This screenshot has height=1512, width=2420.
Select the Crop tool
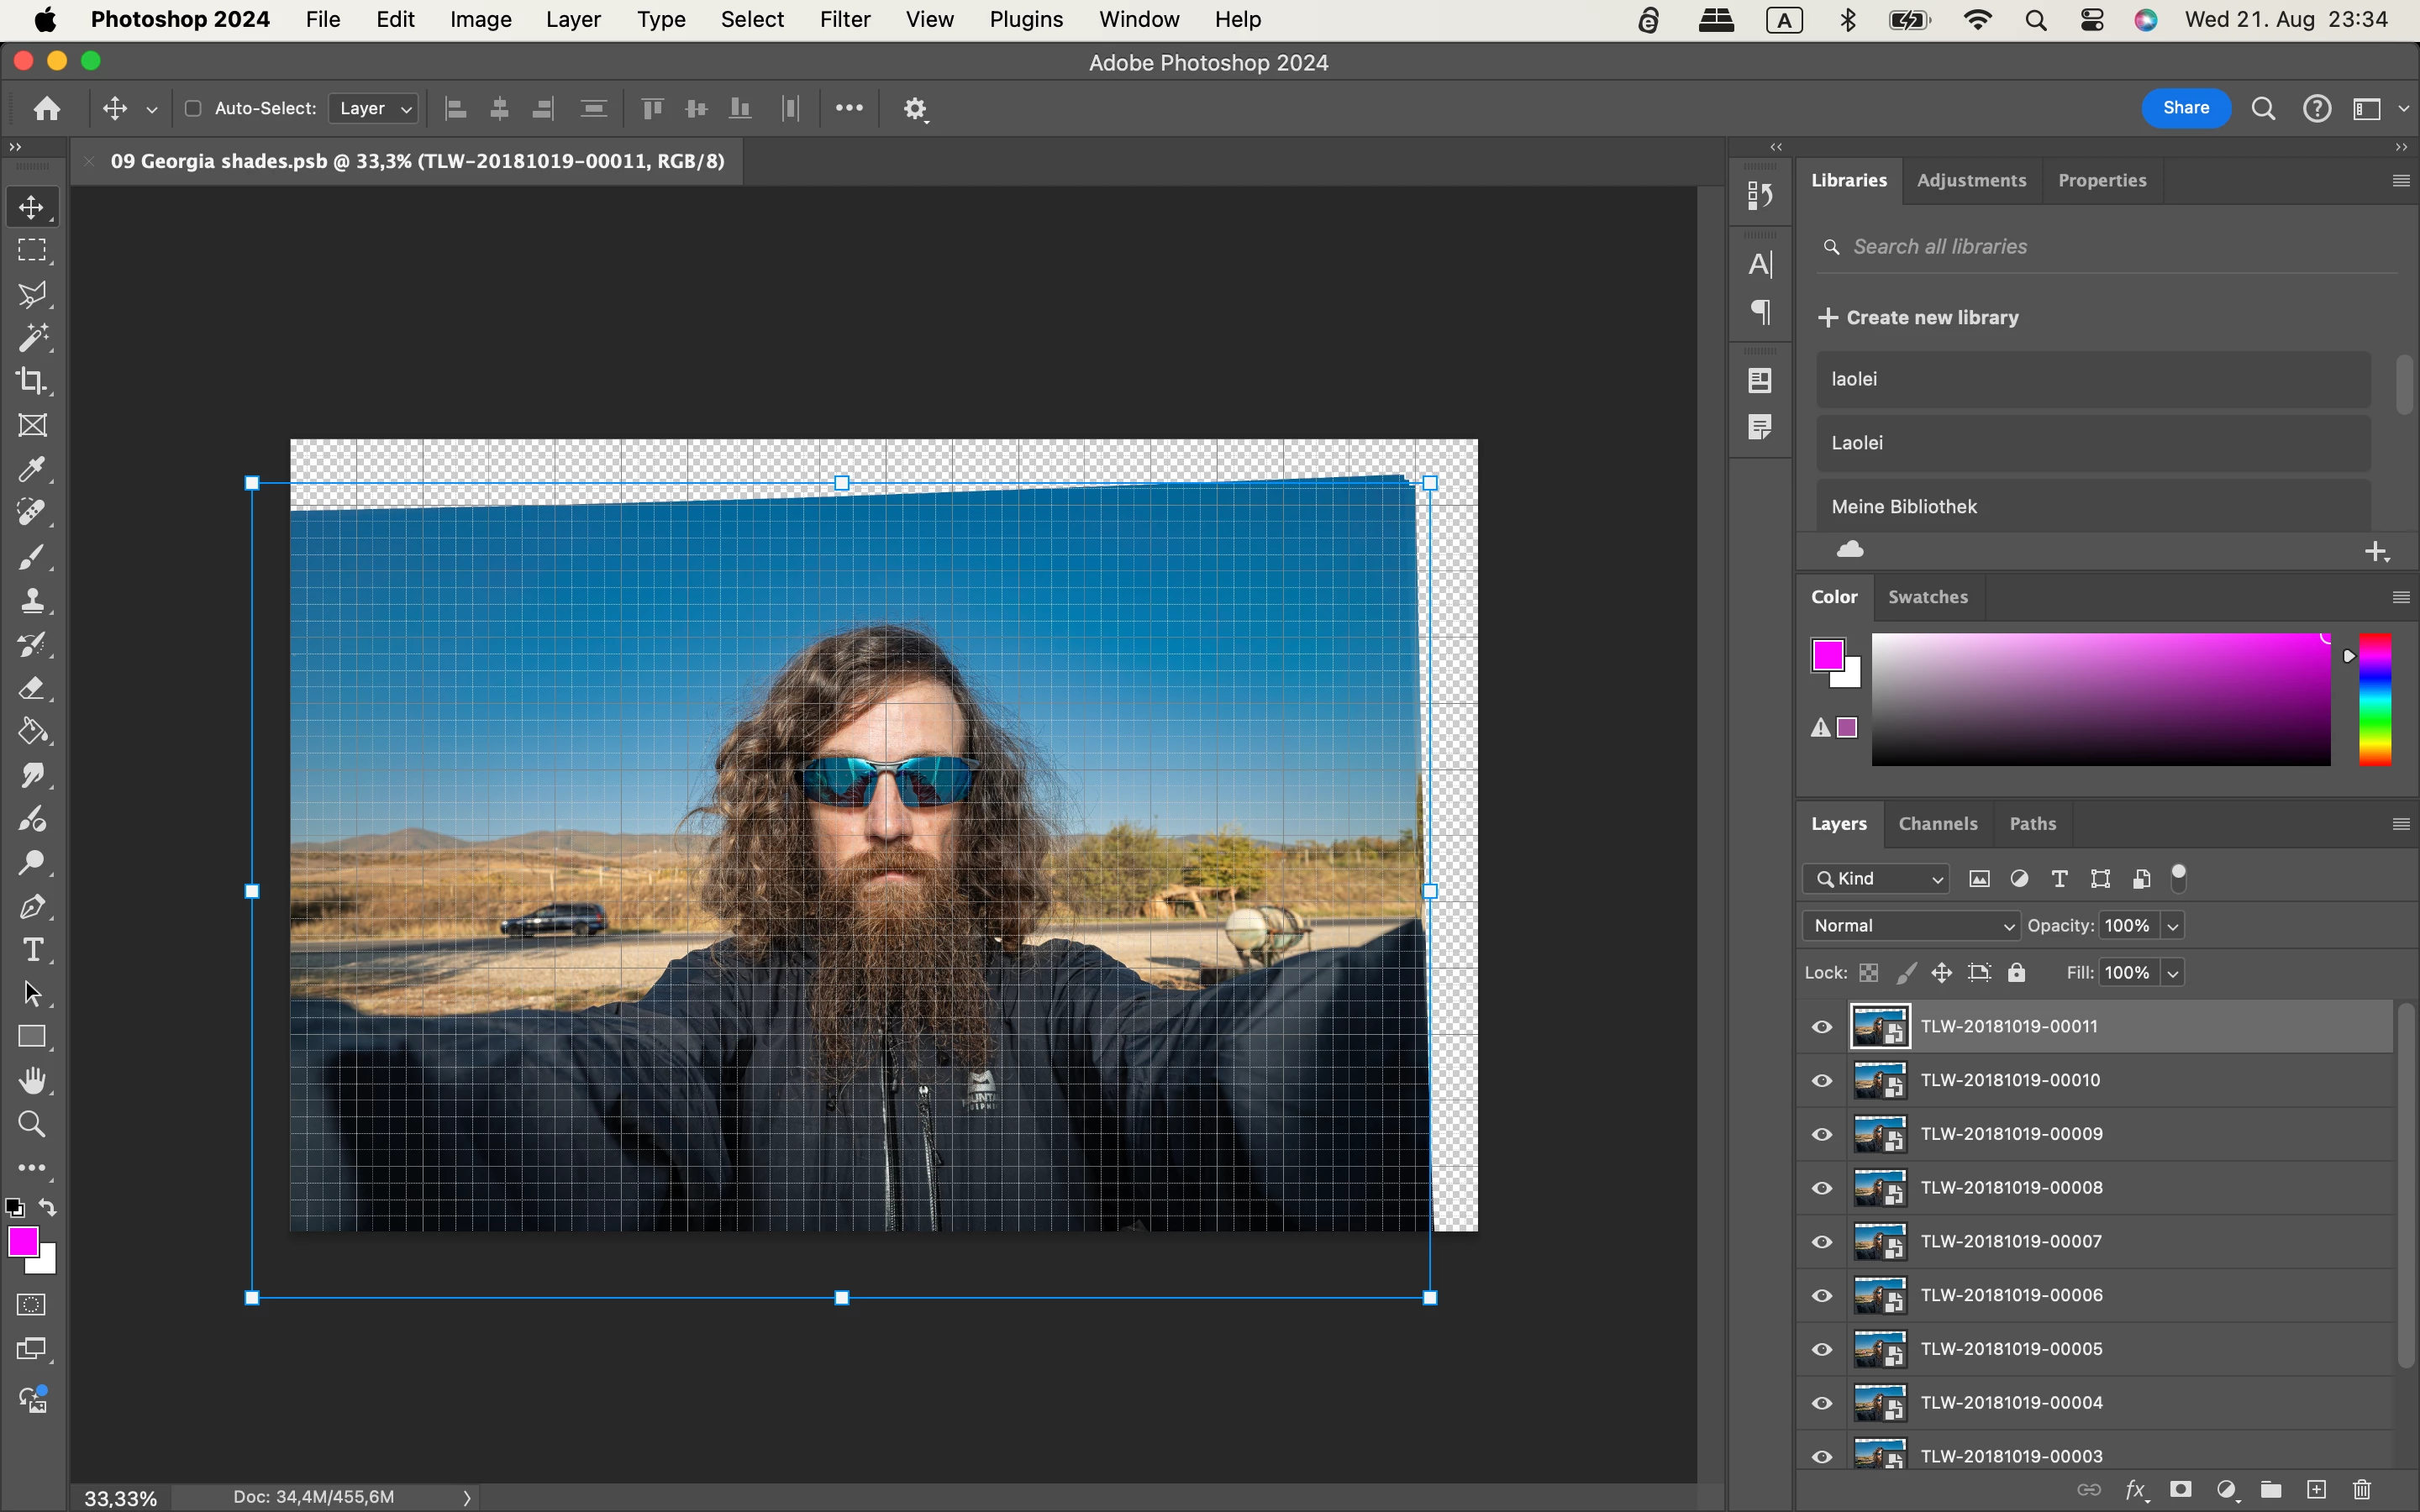(x=32, y=381)
